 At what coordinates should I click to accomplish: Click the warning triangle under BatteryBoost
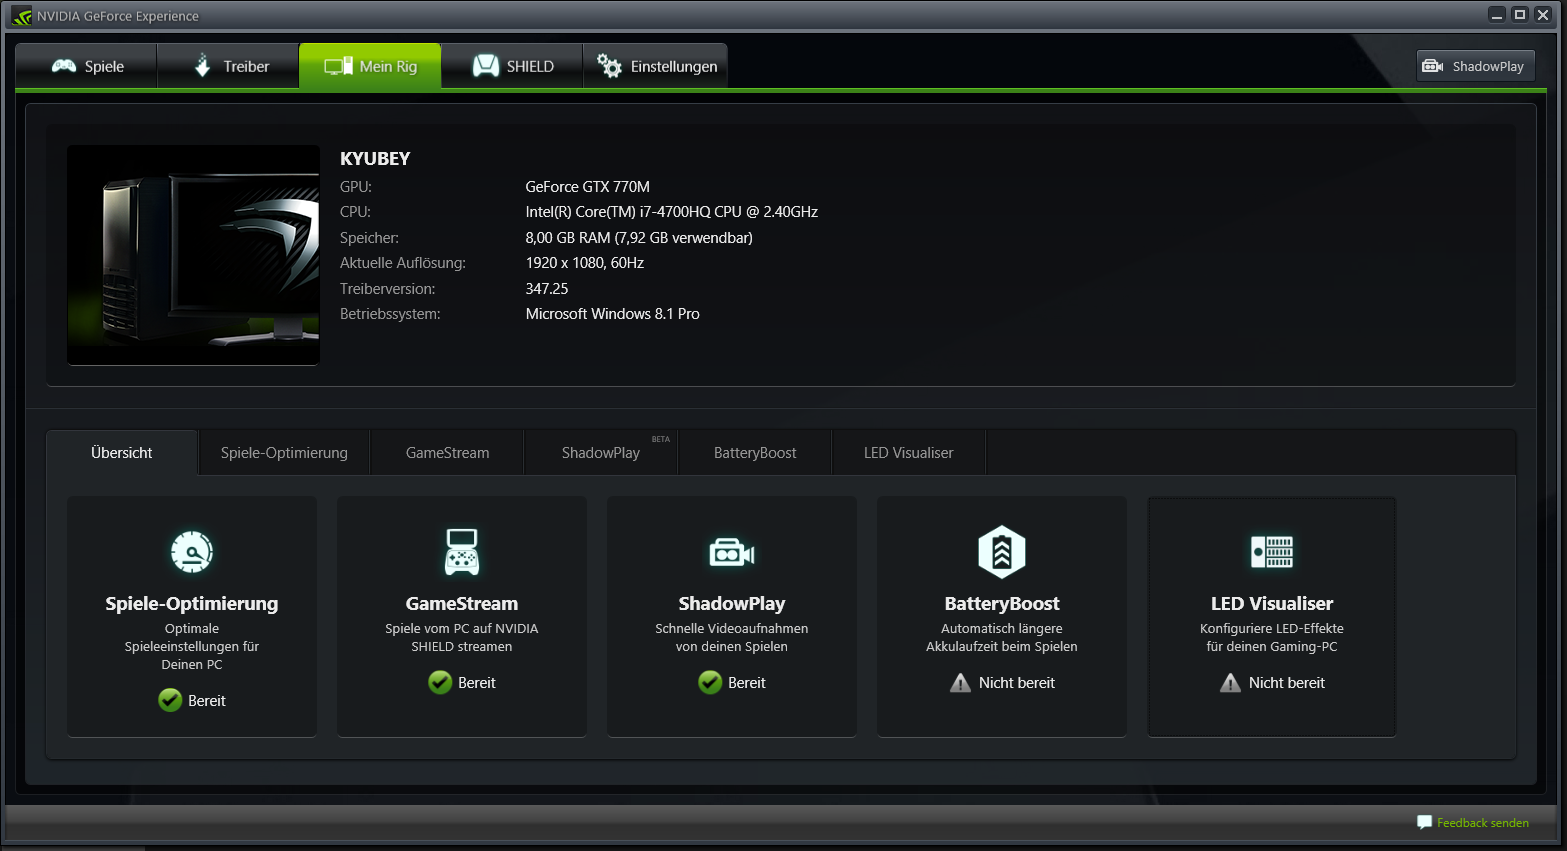(x=960, y=683)
